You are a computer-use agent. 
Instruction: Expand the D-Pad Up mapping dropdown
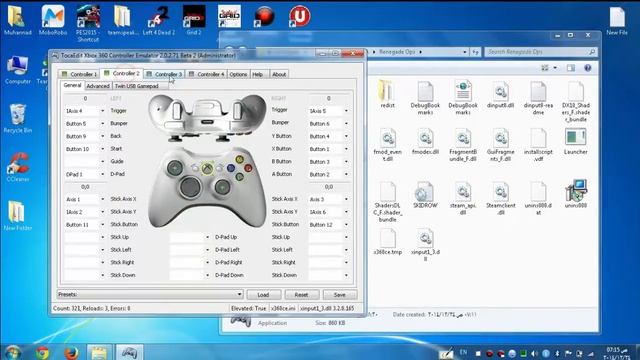click(x=207, y=237)
